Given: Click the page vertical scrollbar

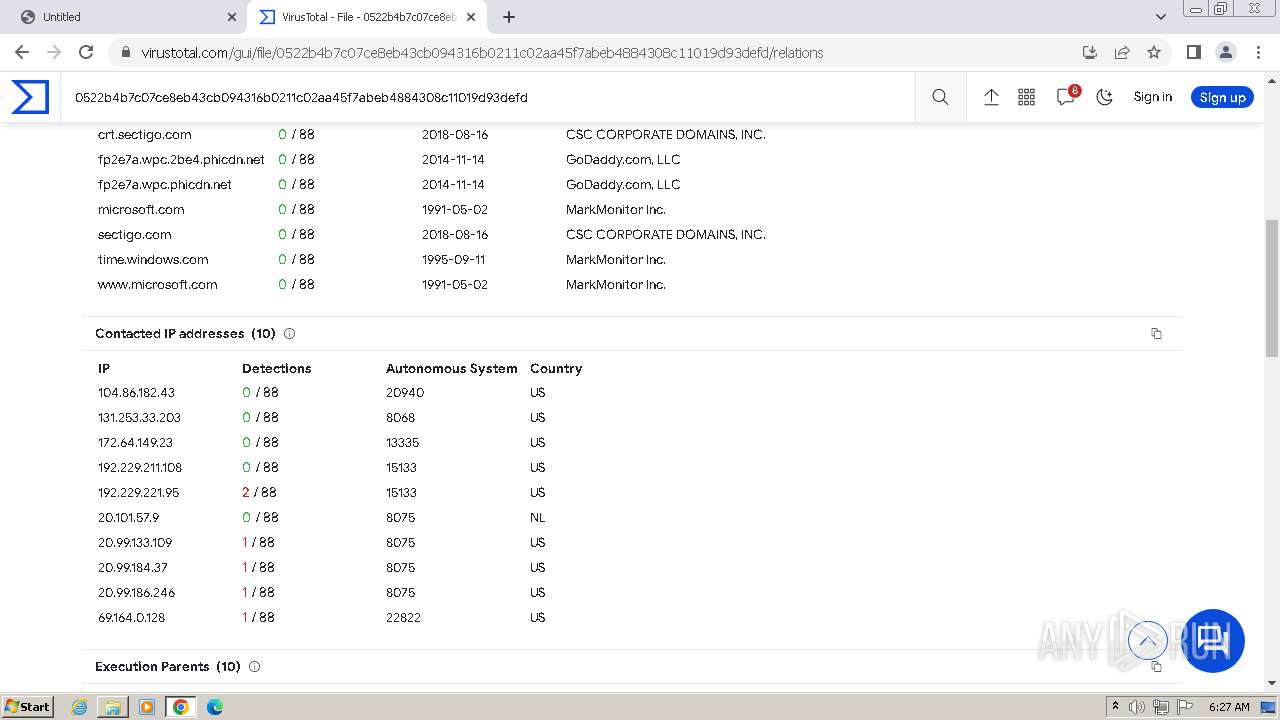Looking at the screenshot, I should [x=1272, y=288].
